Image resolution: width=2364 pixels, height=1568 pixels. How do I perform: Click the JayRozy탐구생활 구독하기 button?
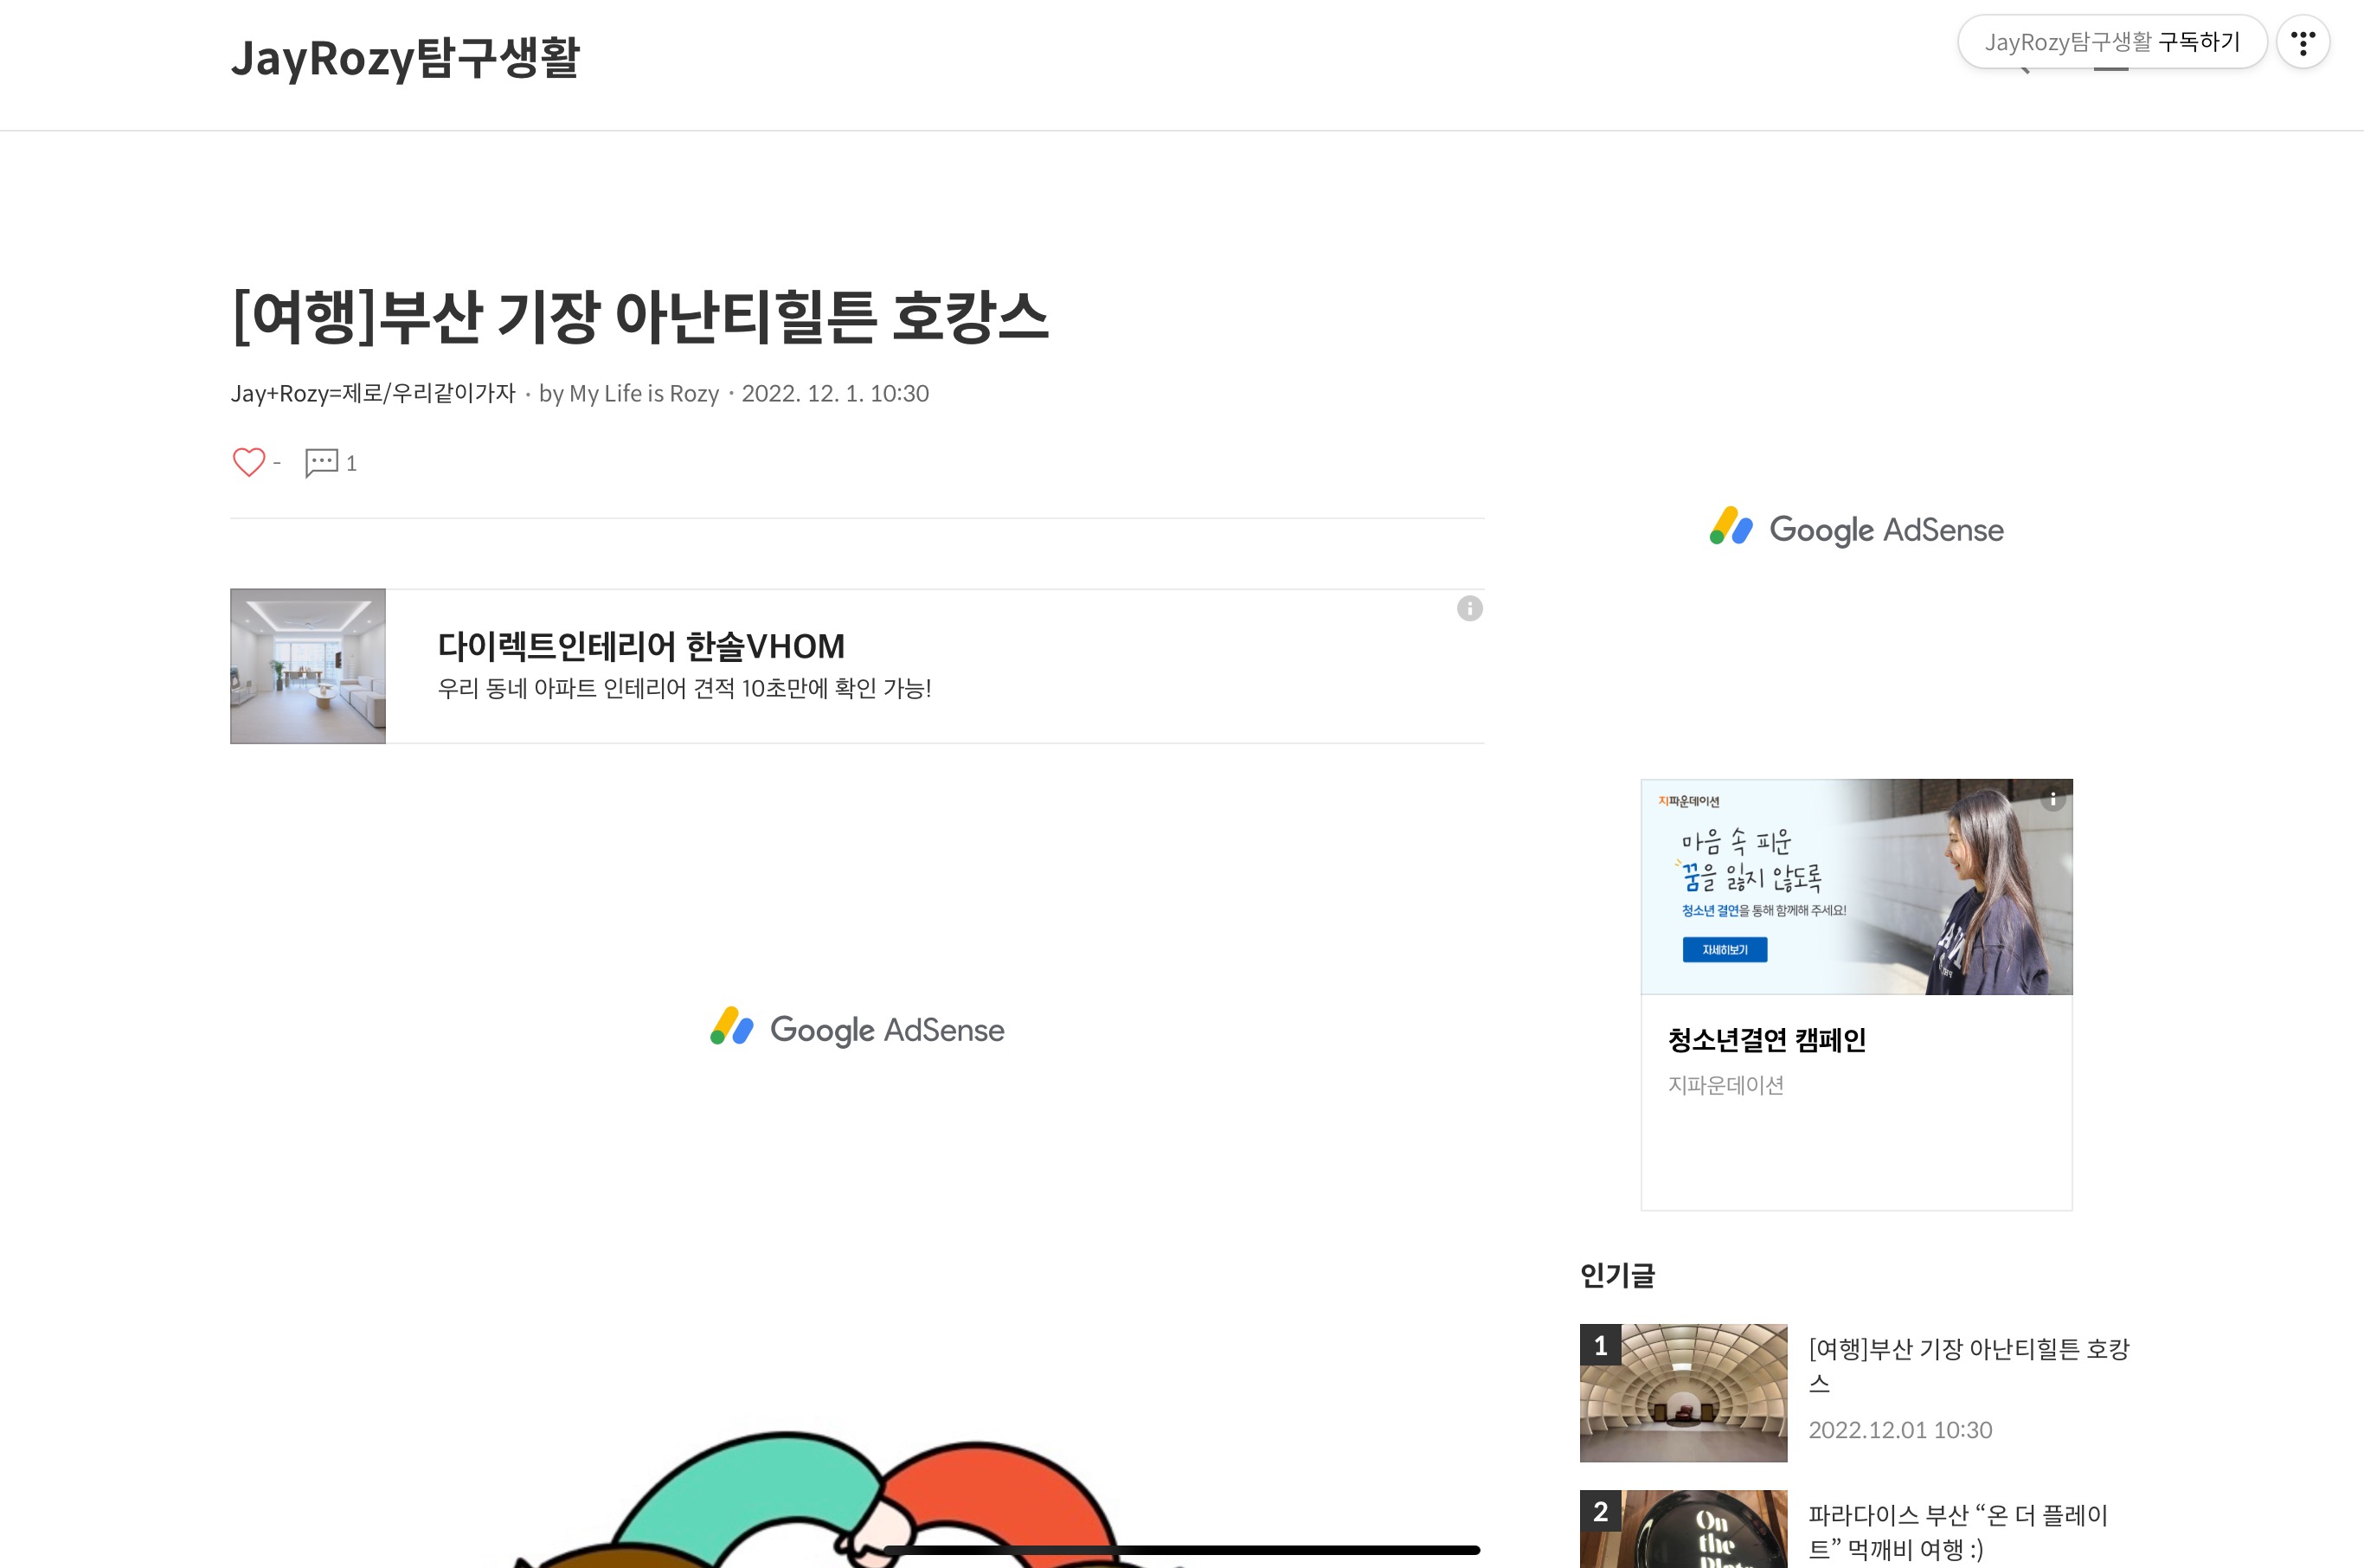[2112, 42]
